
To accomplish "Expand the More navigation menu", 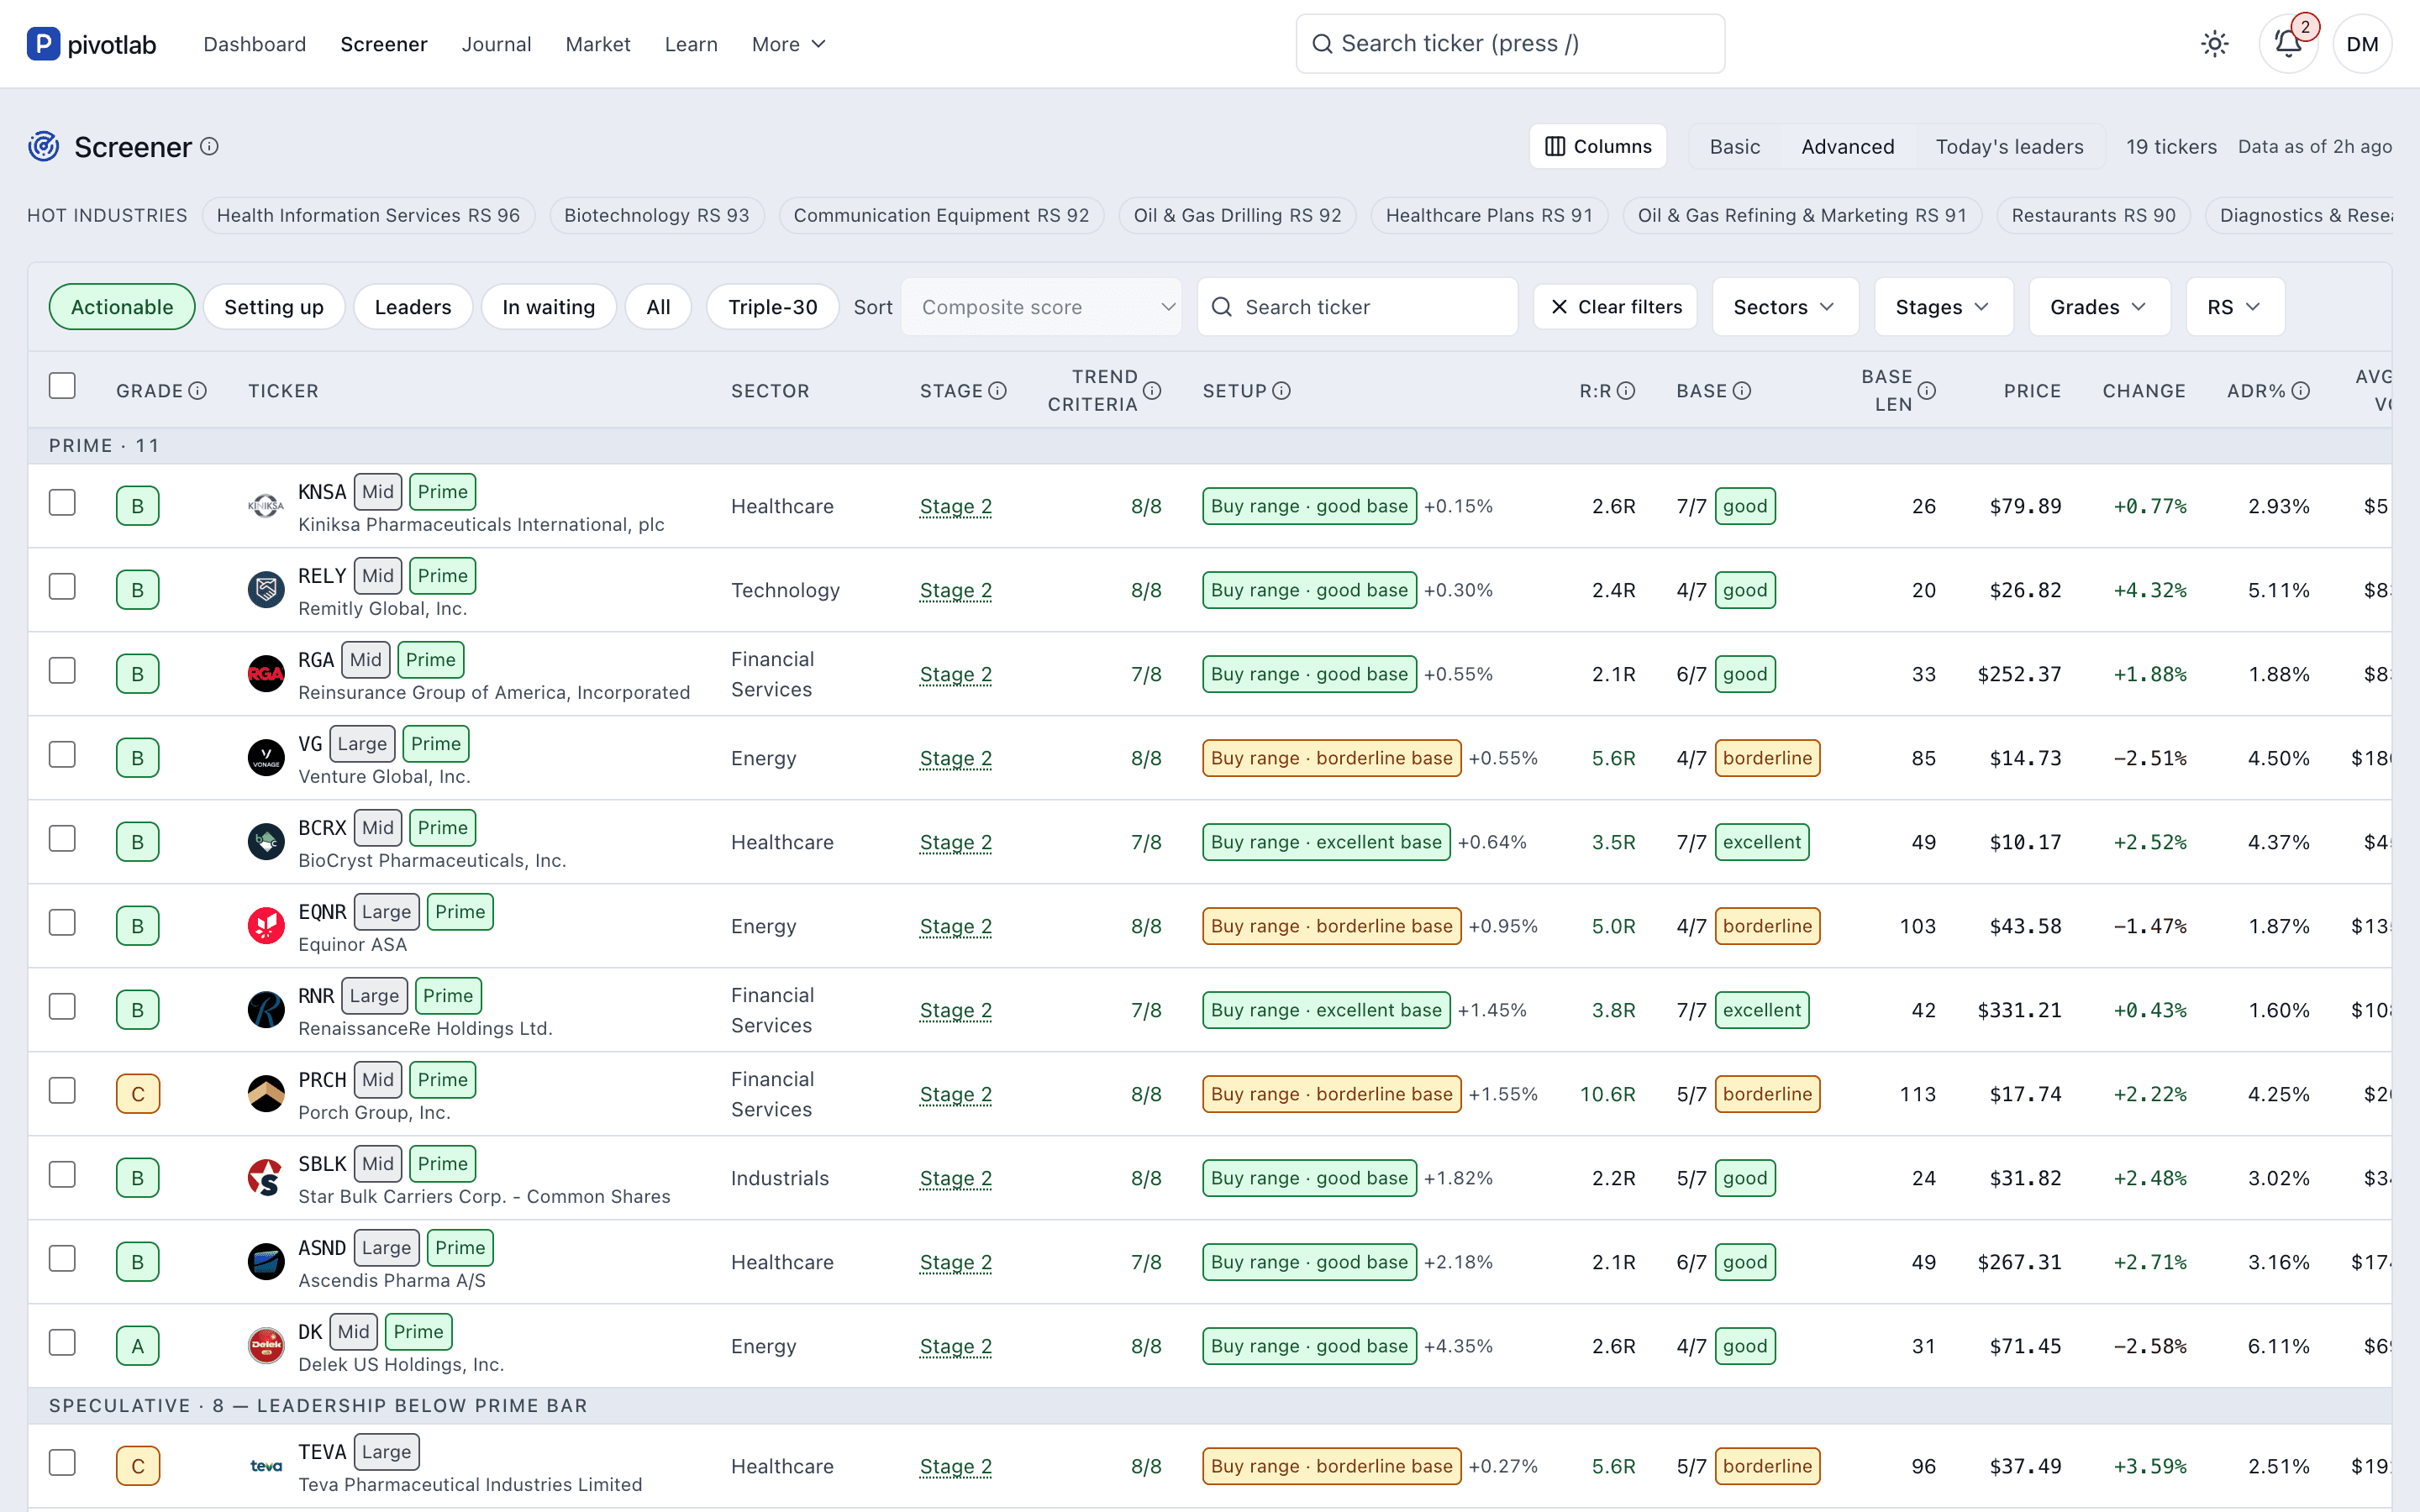I will point(789,44).
